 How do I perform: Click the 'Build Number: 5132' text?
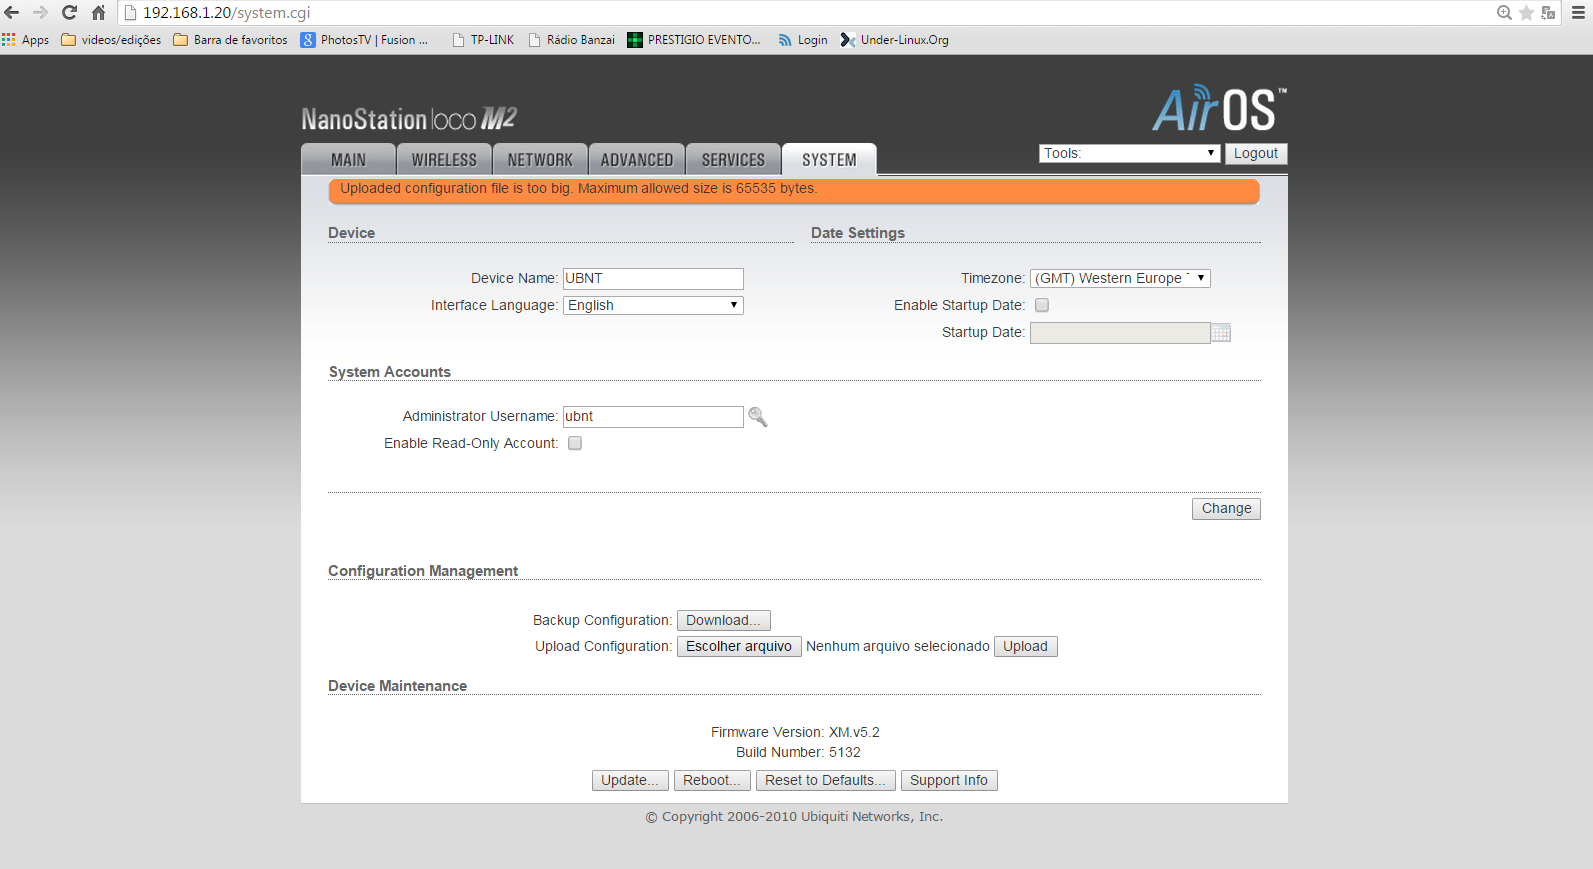pyautogui.click(x=798, y=753)
